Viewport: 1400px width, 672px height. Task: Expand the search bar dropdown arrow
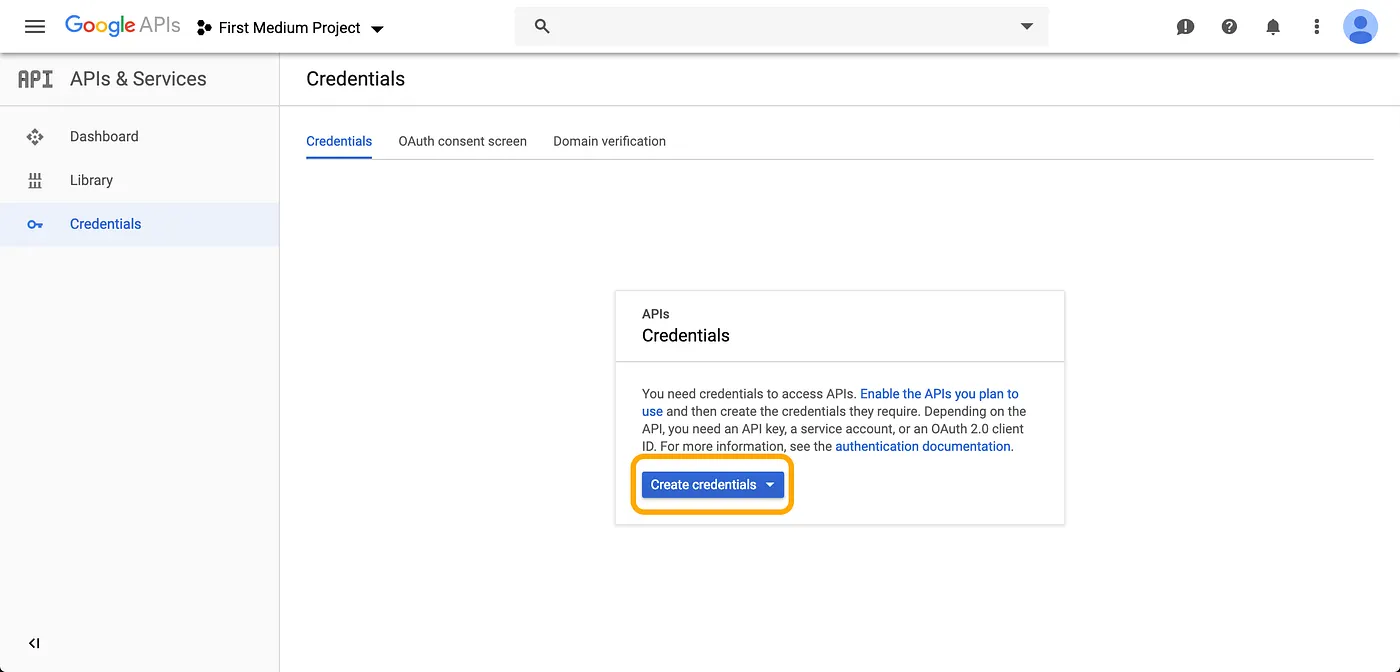[1026, 27]
